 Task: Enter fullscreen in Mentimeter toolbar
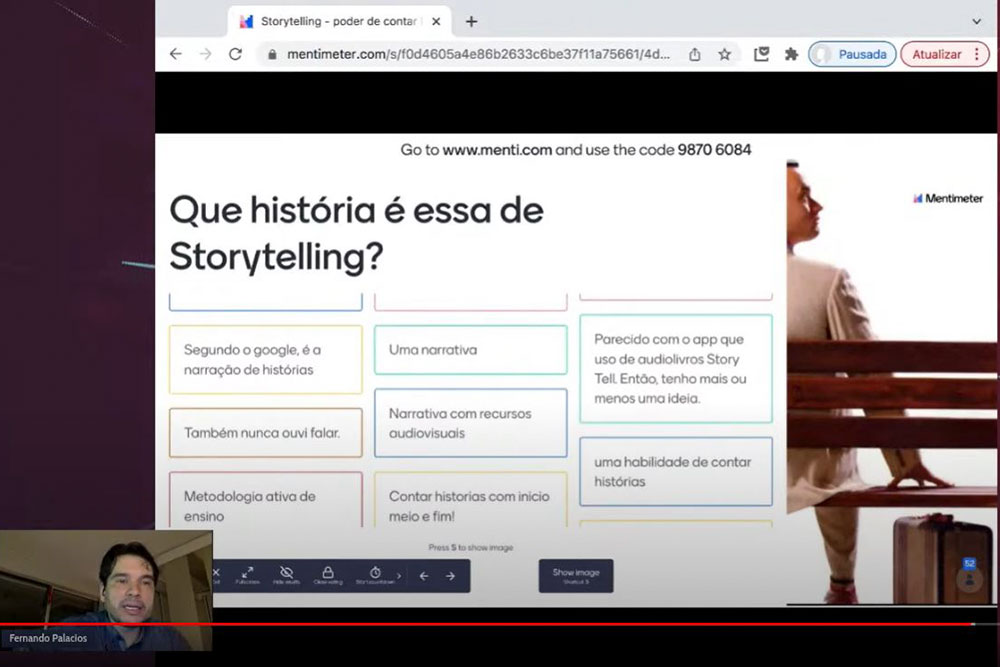(x=247, y=575)
